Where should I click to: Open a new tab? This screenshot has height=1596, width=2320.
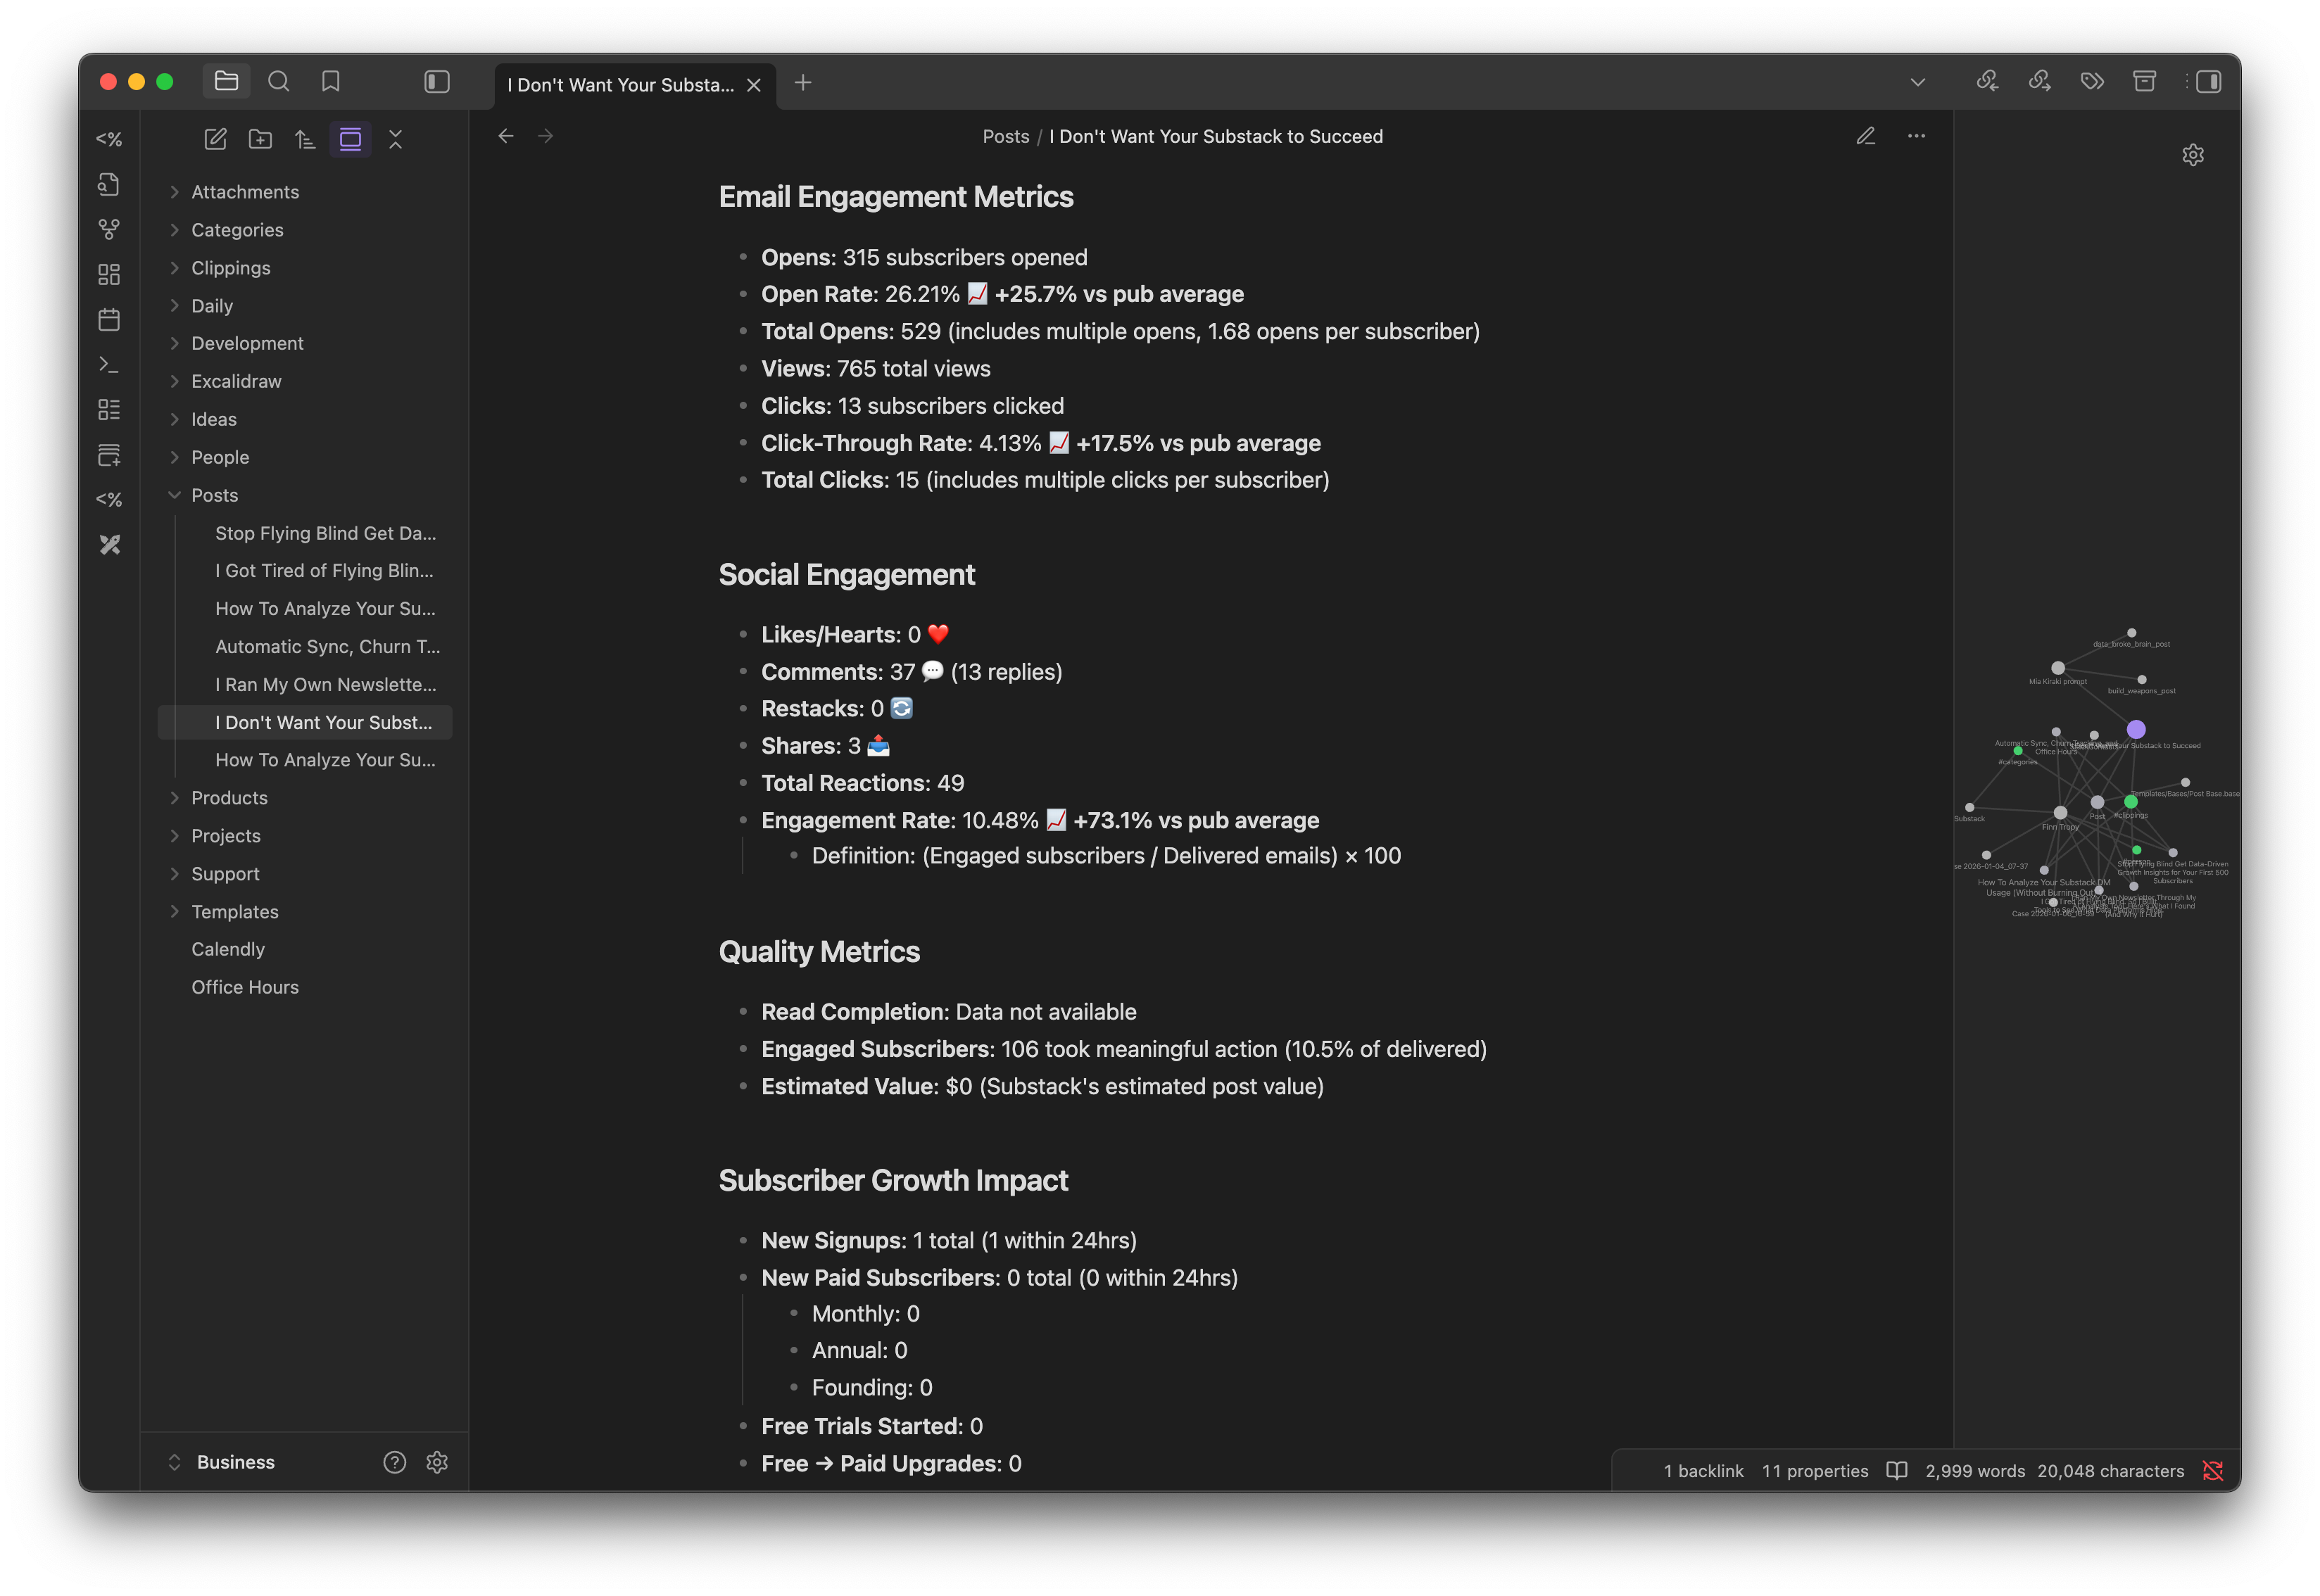coord(803,83)
